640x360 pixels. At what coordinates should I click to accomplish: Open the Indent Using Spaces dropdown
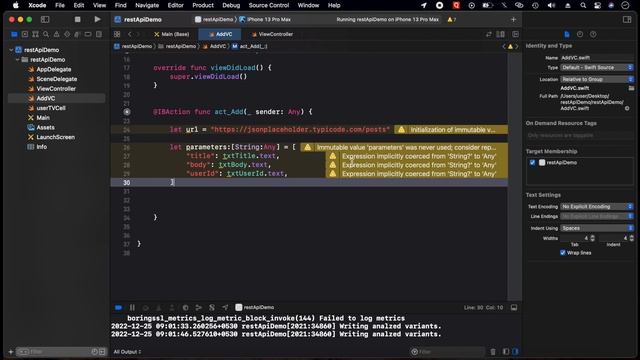[597, 228]
